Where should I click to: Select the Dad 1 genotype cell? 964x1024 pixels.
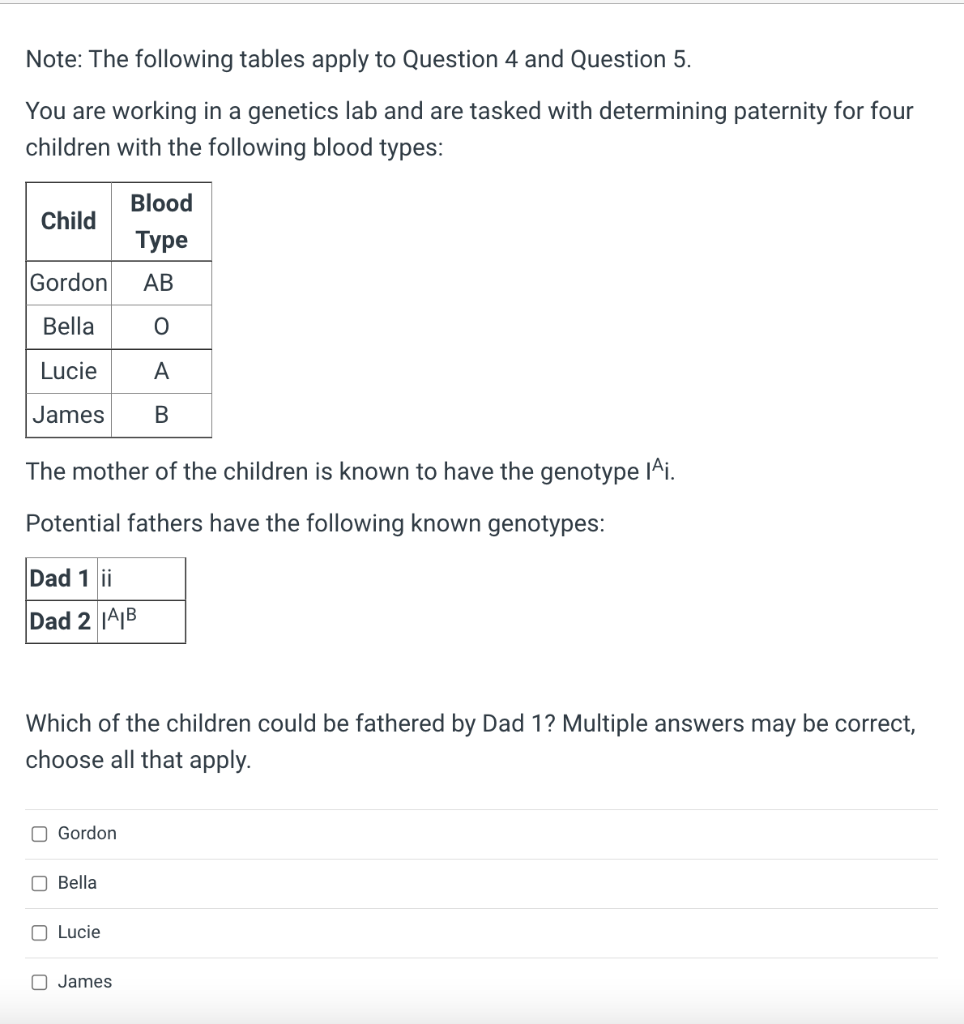pyautogui.click(x=140, y=578)
